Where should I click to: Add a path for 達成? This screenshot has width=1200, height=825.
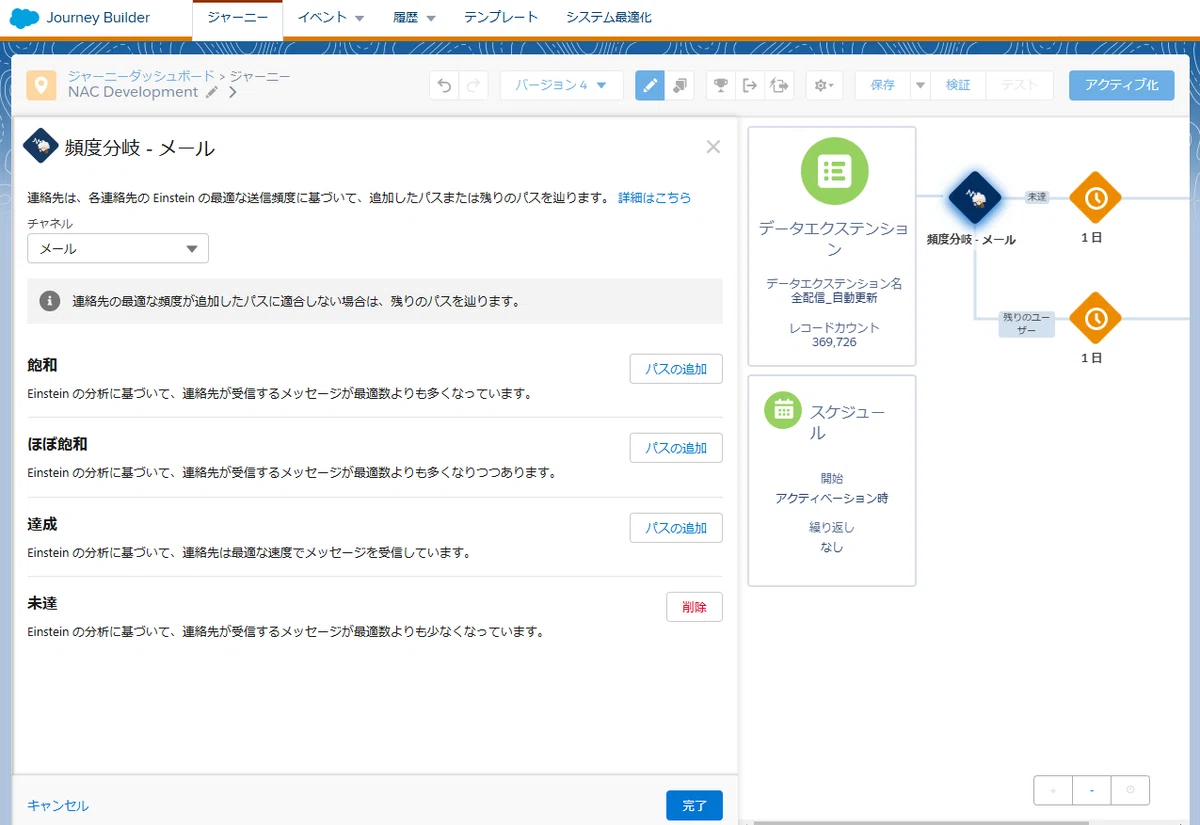676,528
